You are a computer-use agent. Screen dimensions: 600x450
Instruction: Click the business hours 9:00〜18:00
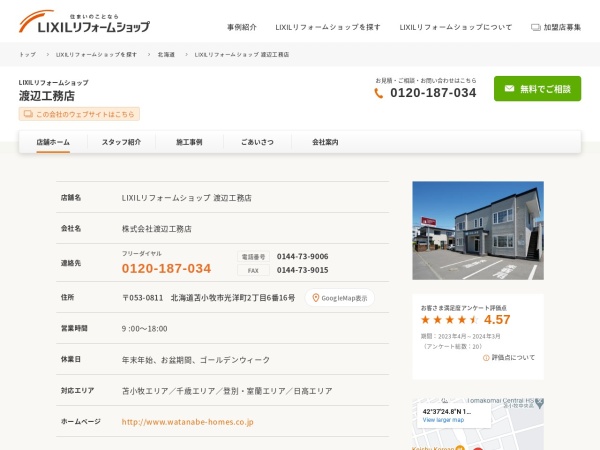pyautogui.click(x=145, y=329)
